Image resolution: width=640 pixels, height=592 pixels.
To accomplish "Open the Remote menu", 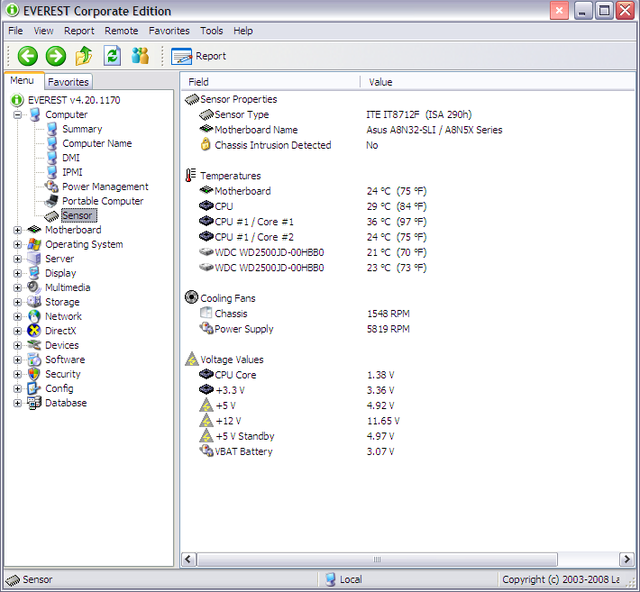I will (121, 31).
